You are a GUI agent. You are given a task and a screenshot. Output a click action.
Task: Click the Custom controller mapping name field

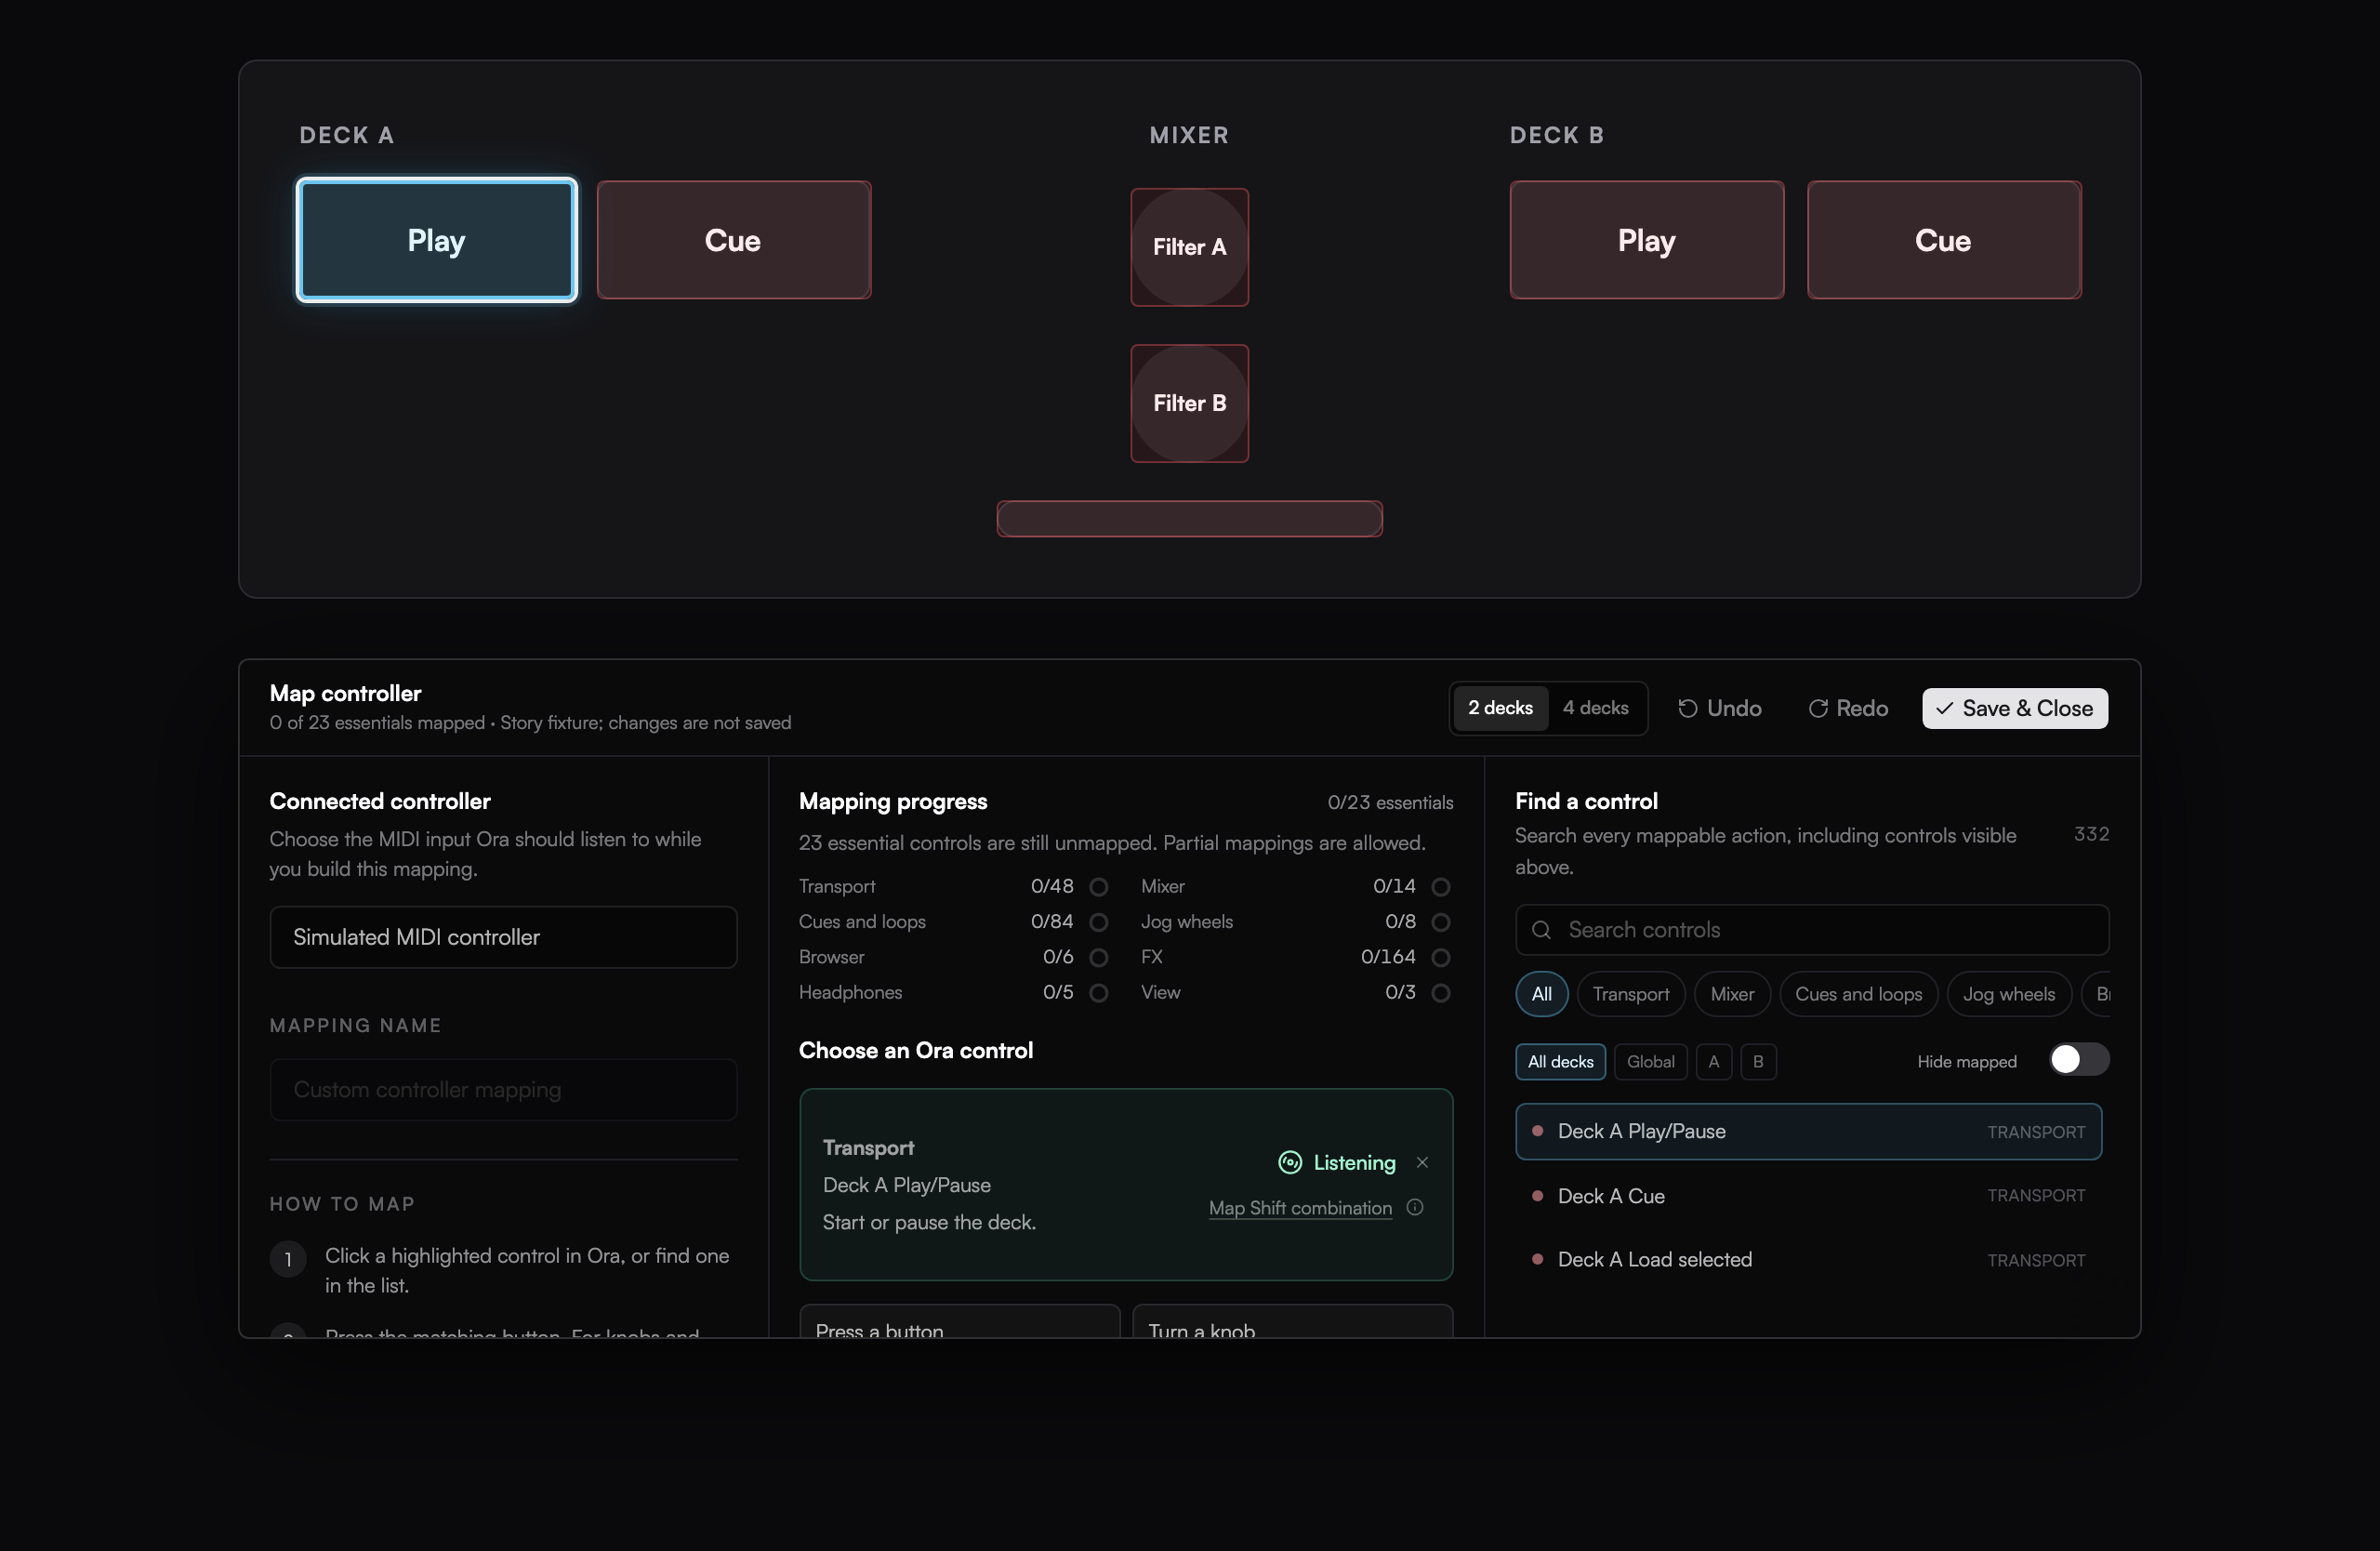coord(503,1089)
